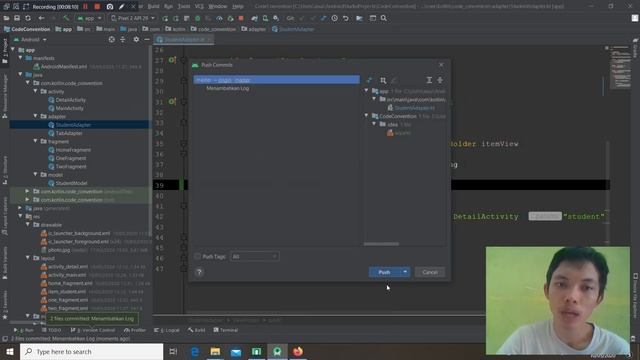Click the Show History clock icon
This screenshot has height=360, width=640.
click(x=335, y=18)
